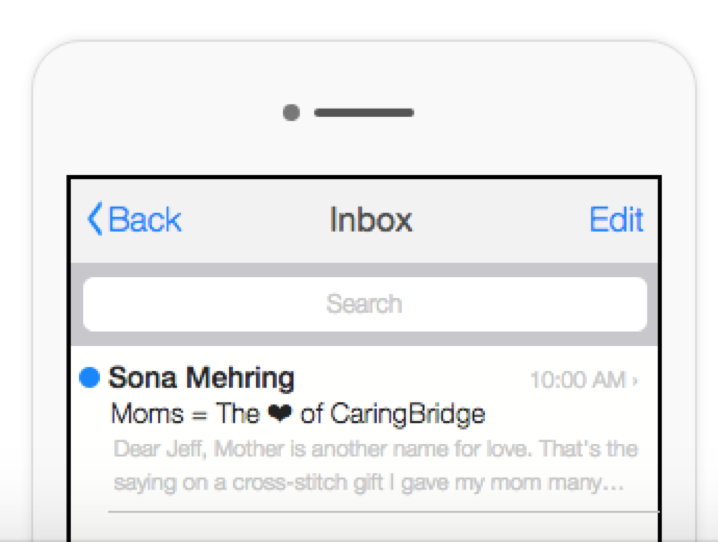Click the Search input field

364,304
